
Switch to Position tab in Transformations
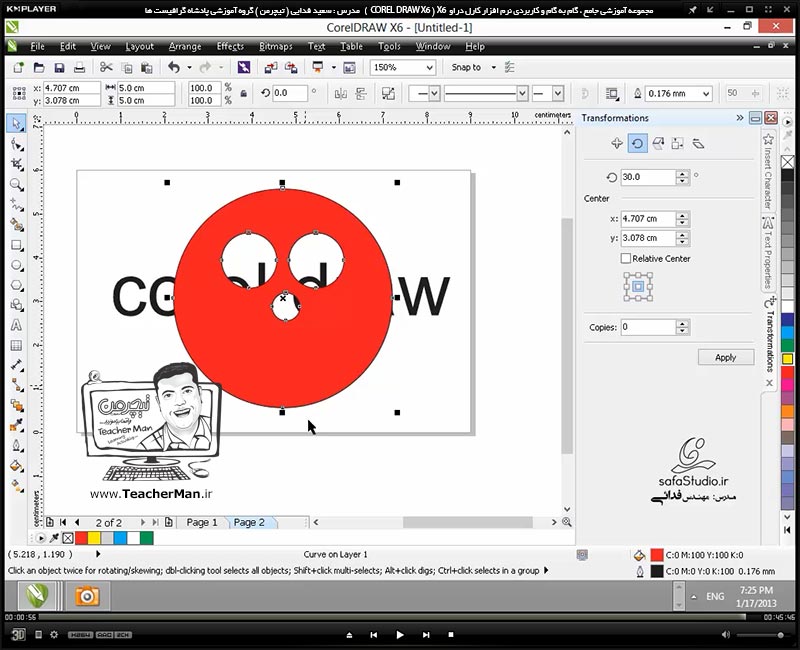click(617, 143)
